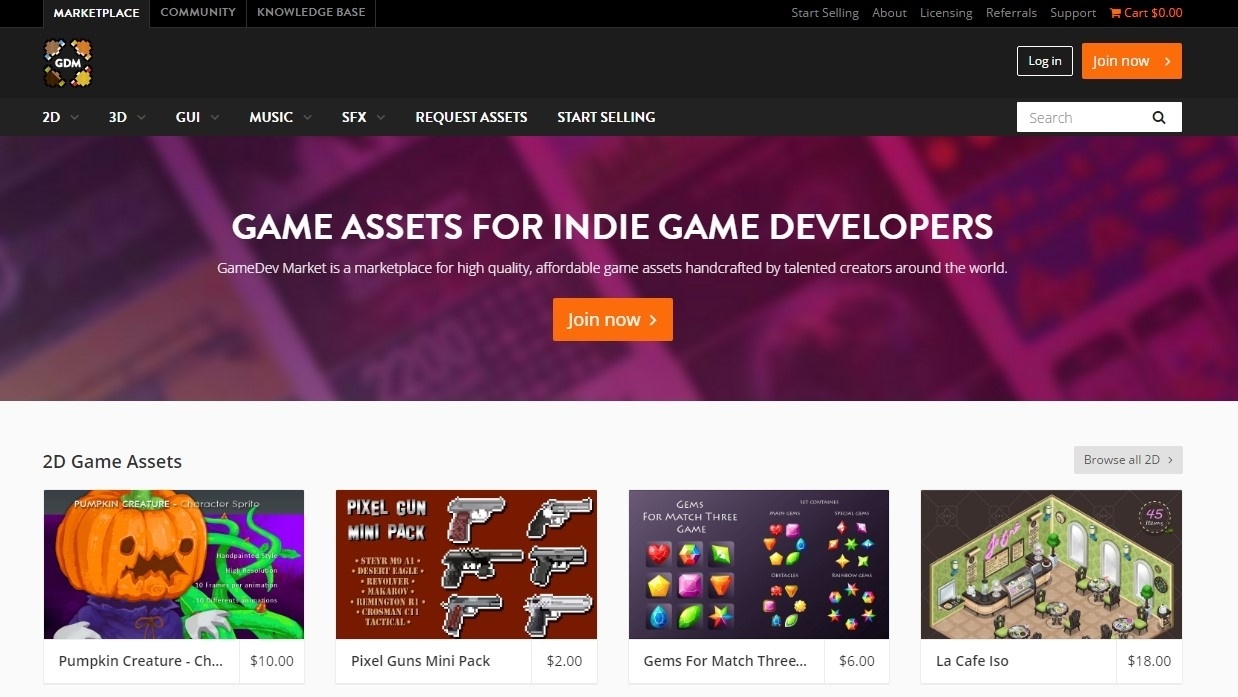Expand the 3D category dropdown
This screenshot has height=697, width=1238.
[127, 117]
